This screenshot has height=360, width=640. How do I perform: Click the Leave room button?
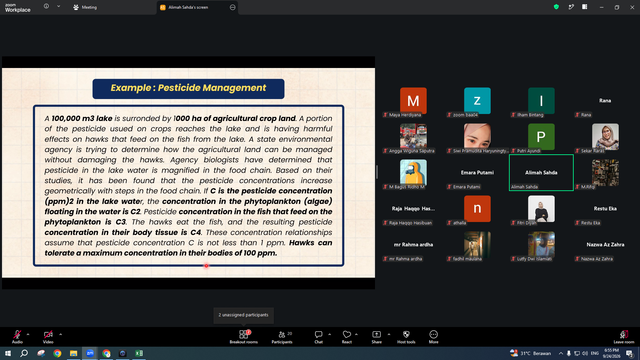[624, 337]
